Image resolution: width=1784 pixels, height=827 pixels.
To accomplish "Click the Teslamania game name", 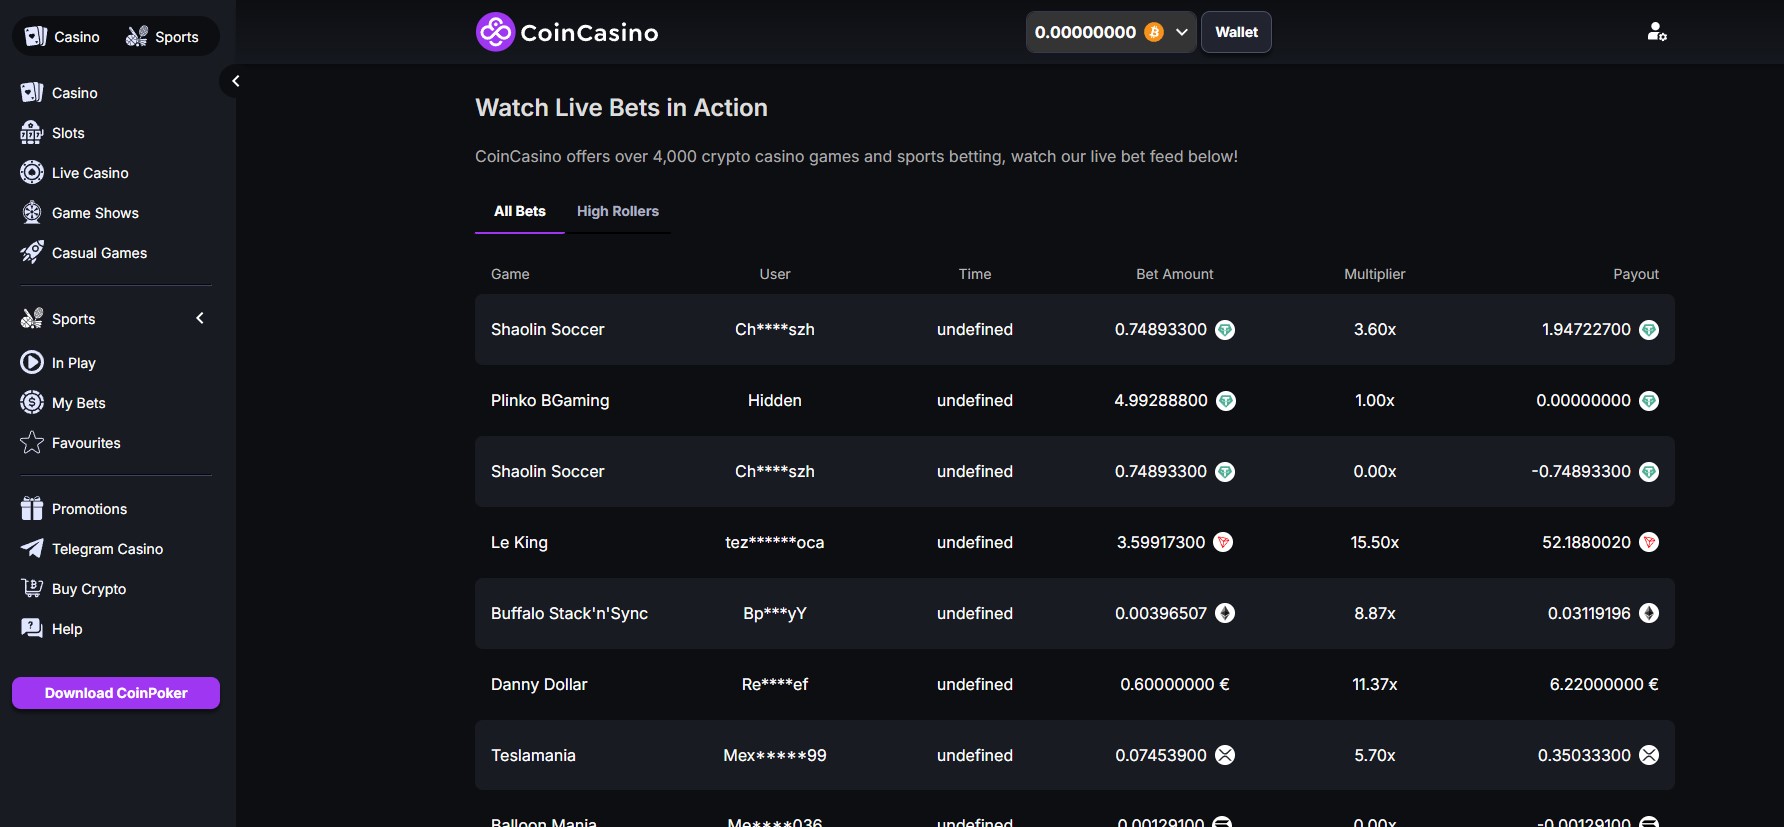I will point(533,755).
